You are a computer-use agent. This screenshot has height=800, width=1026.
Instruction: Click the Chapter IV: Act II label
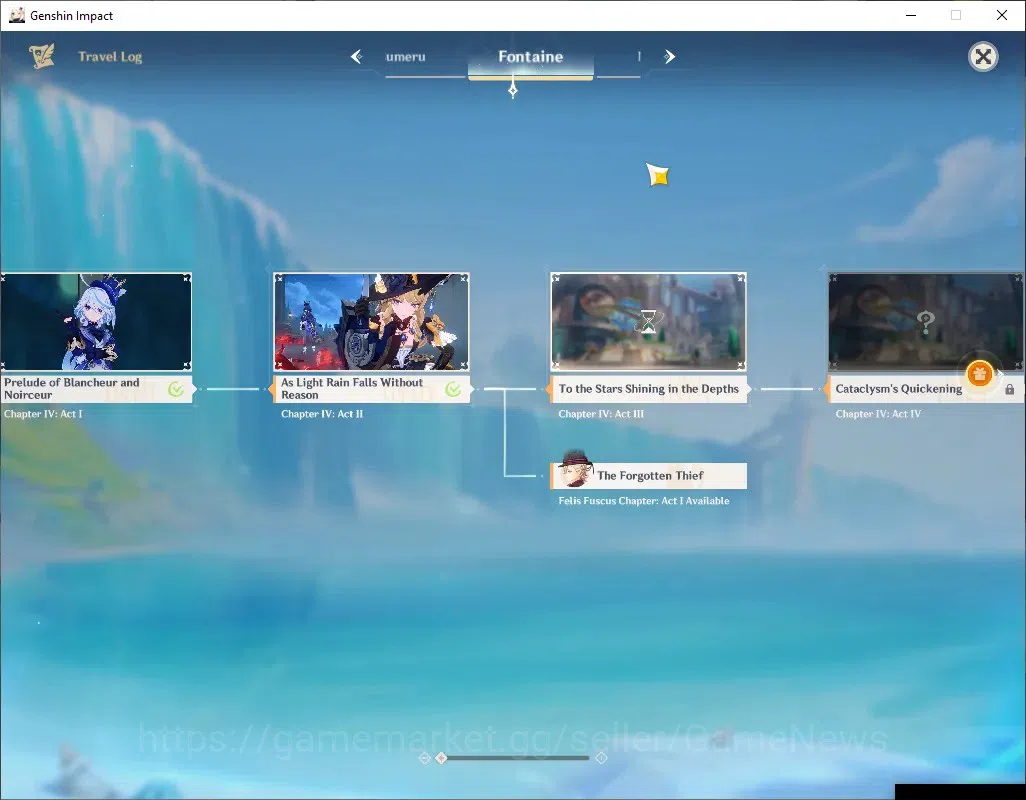[x=322, y=413]
